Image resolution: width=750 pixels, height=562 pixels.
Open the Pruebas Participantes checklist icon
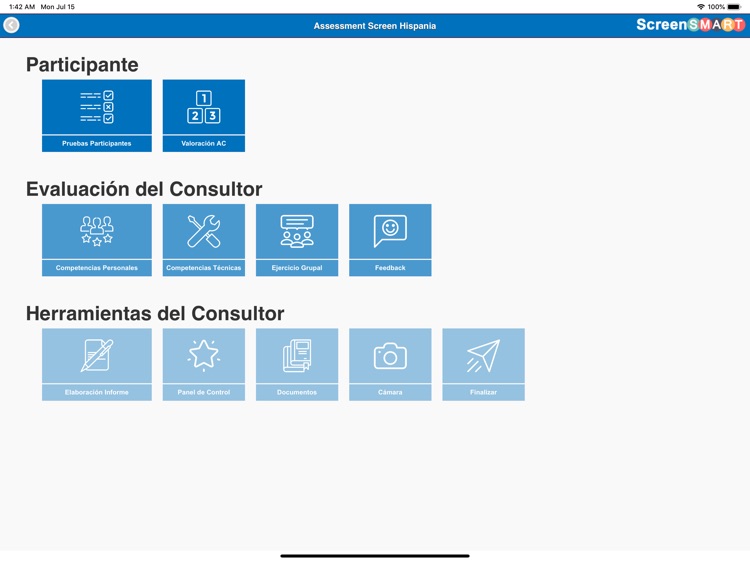coord(97,107)
